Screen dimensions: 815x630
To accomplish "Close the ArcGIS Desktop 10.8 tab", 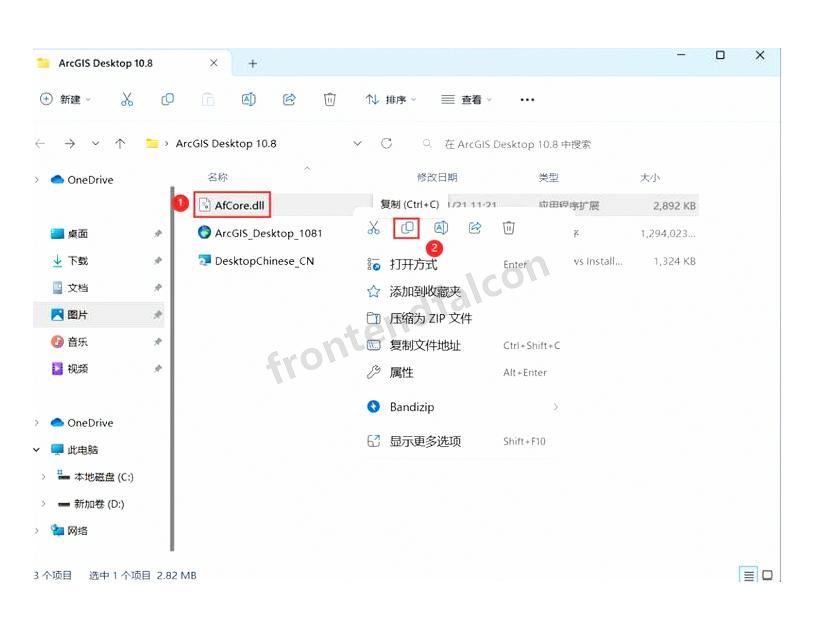I will click(x=214, y=63).
